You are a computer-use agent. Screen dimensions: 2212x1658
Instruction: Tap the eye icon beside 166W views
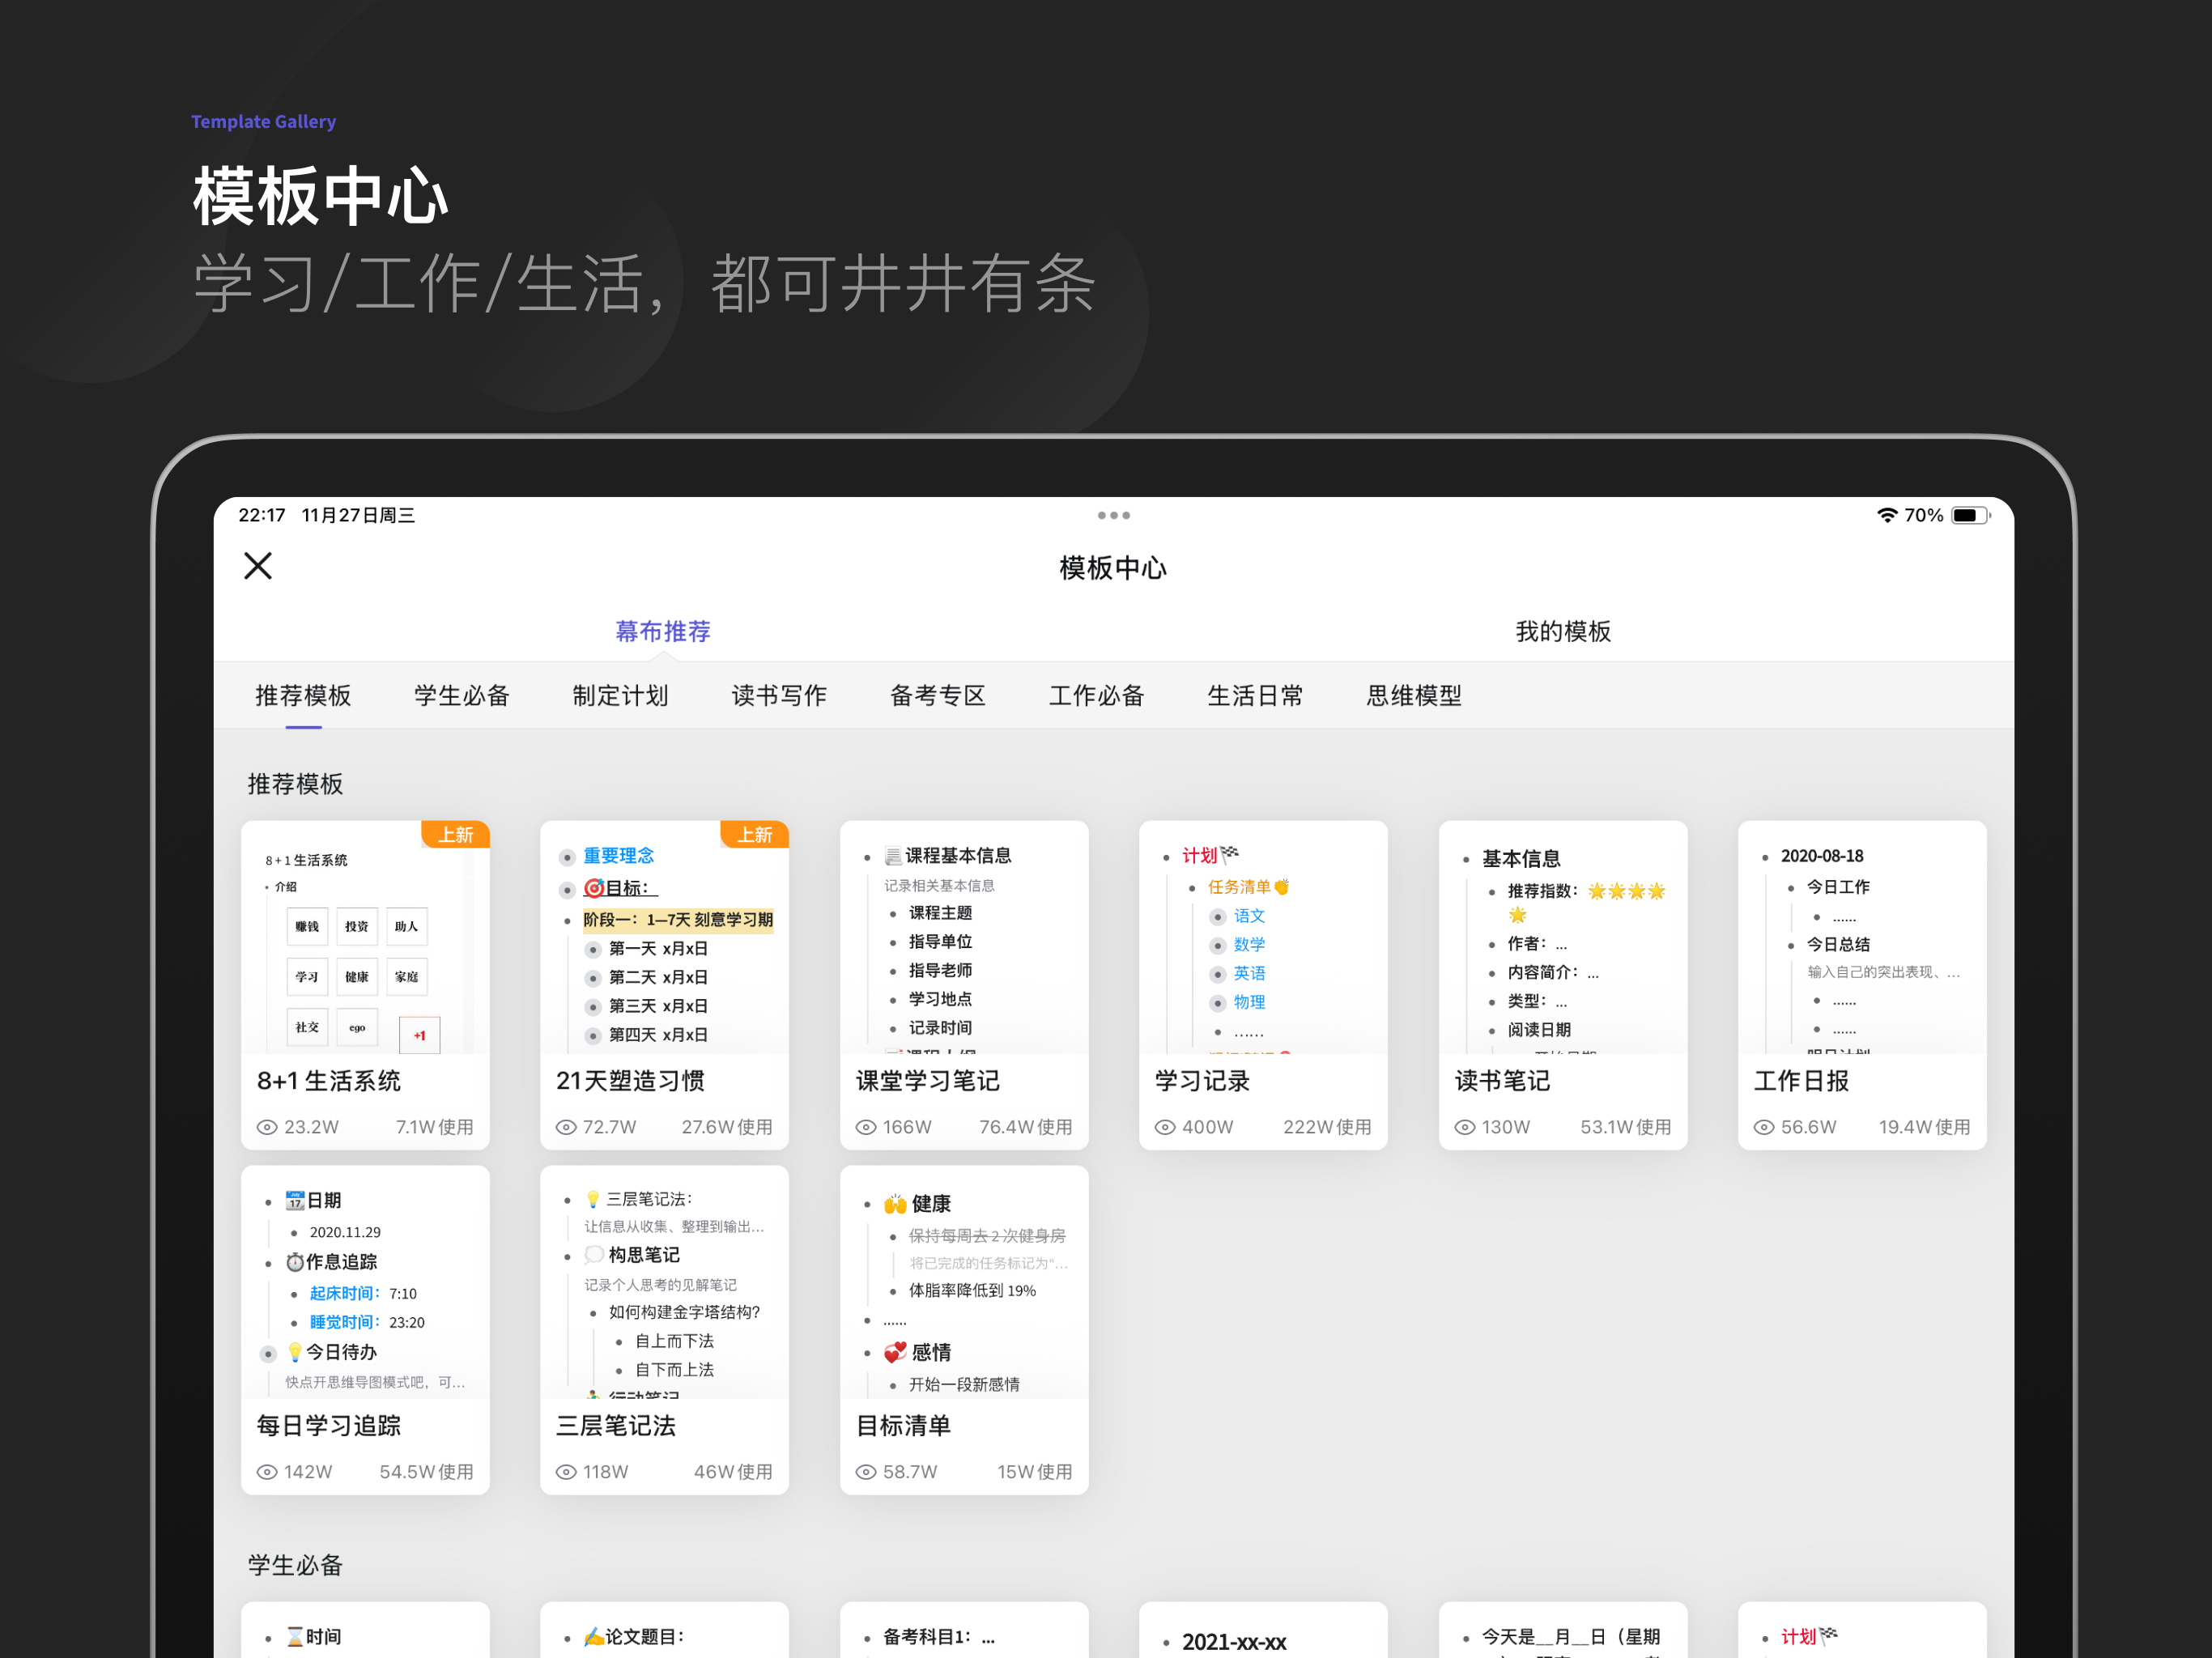click(x=866, y=1127)
